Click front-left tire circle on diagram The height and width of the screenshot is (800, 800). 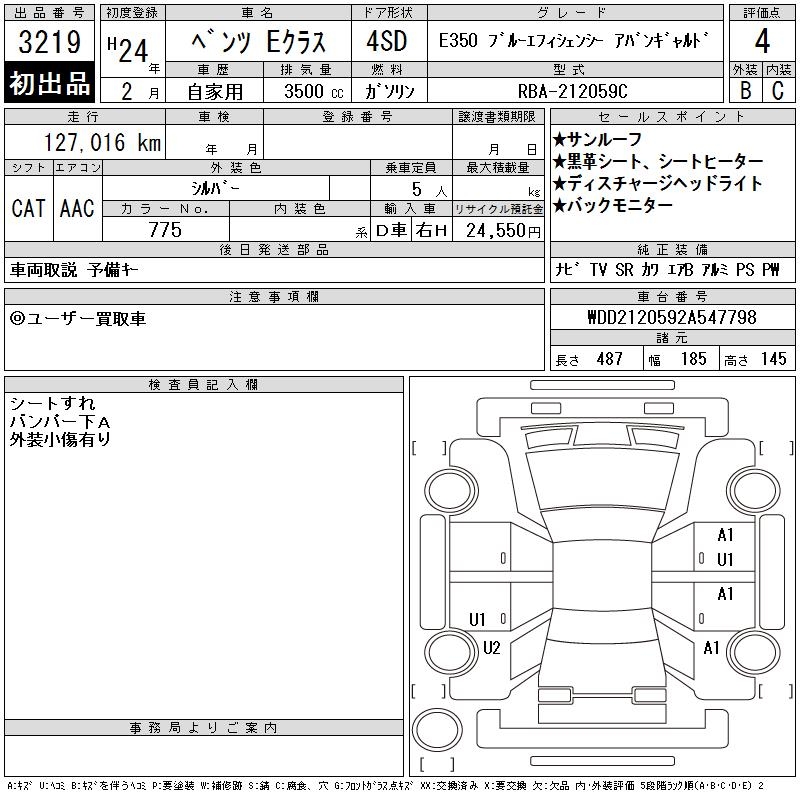click(451, 491)
